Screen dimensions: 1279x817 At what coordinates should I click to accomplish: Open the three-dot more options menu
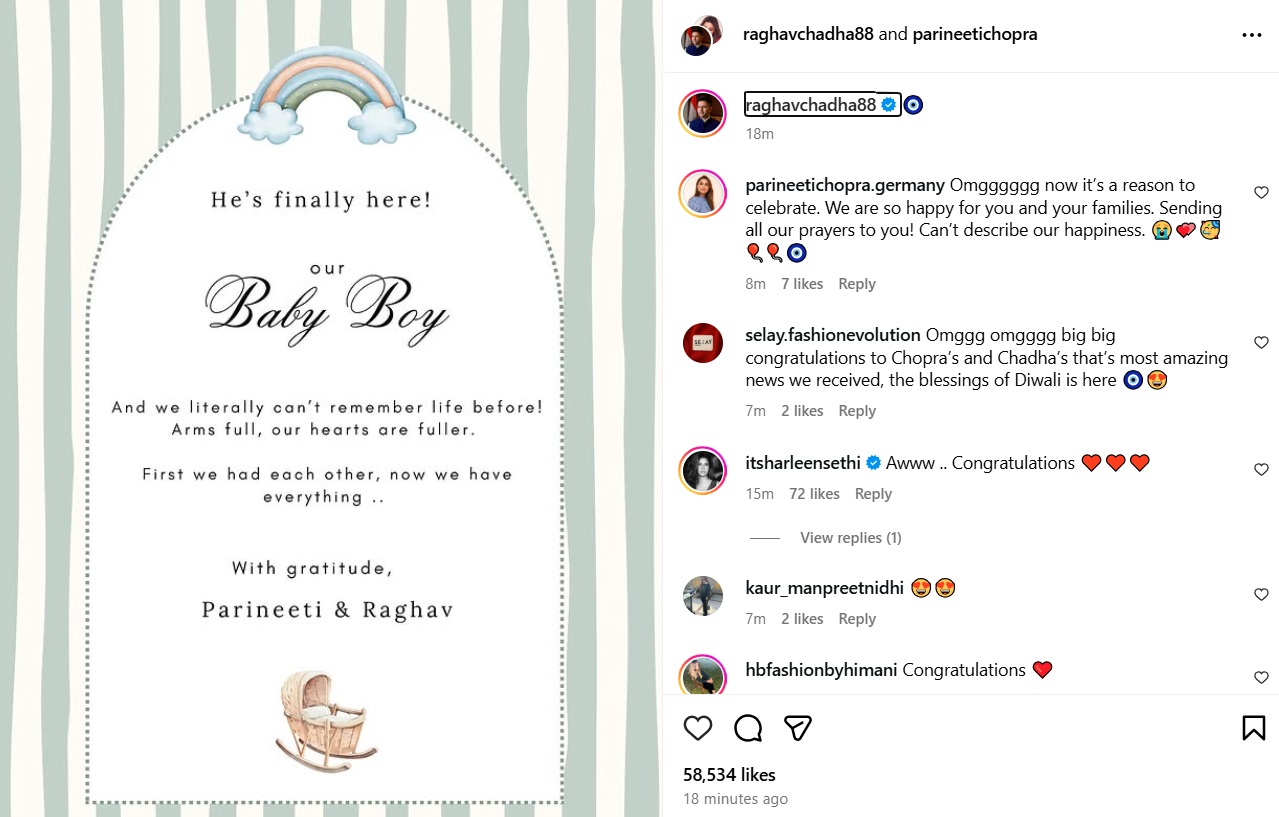click(1252, 35)
